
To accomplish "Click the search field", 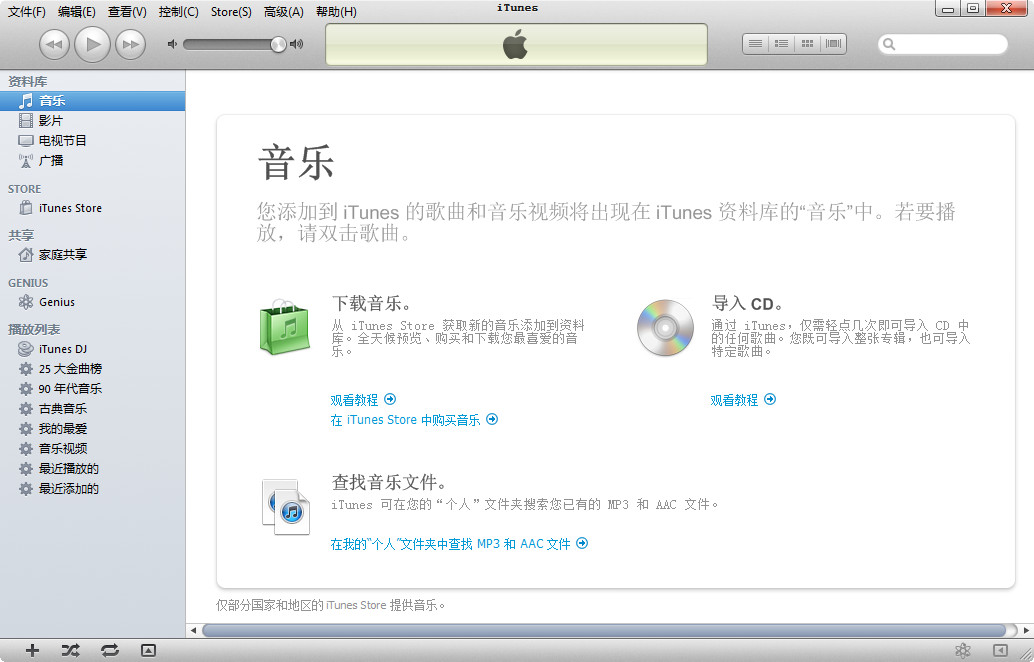I will (x=943, y=44).
